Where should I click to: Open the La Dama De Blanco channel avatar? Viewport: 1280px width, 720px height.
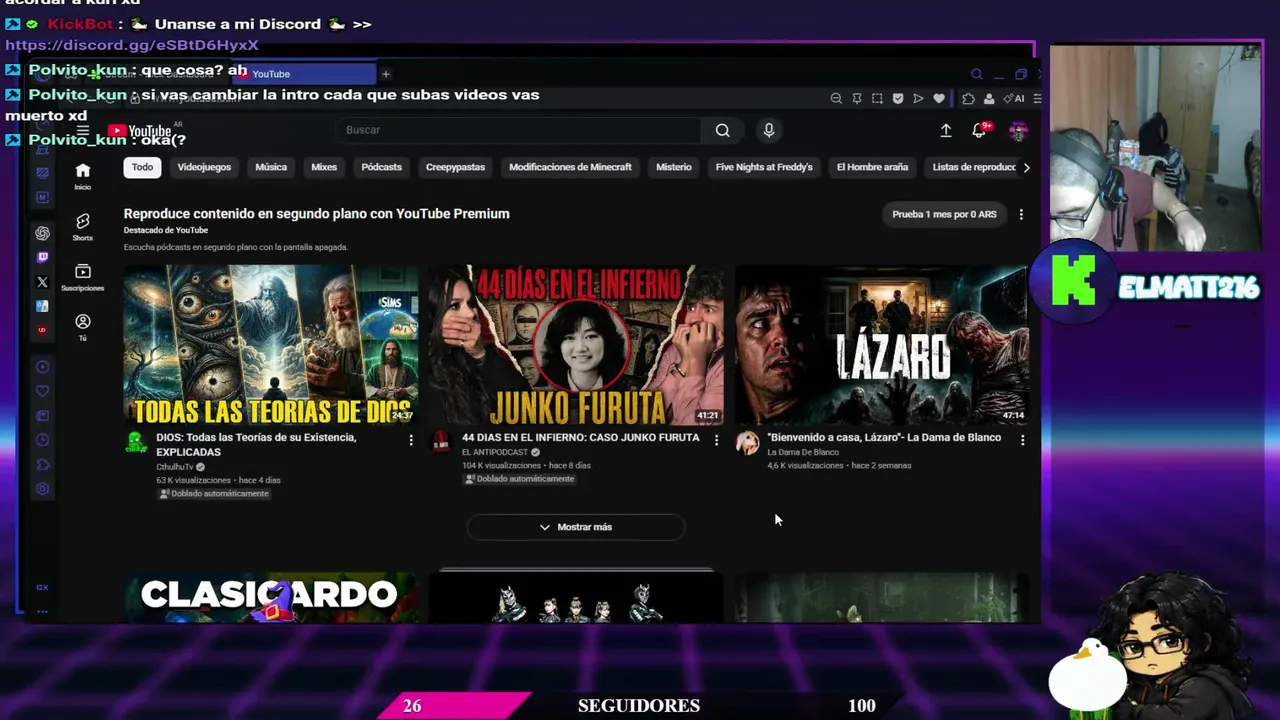[x=747, y=443]
